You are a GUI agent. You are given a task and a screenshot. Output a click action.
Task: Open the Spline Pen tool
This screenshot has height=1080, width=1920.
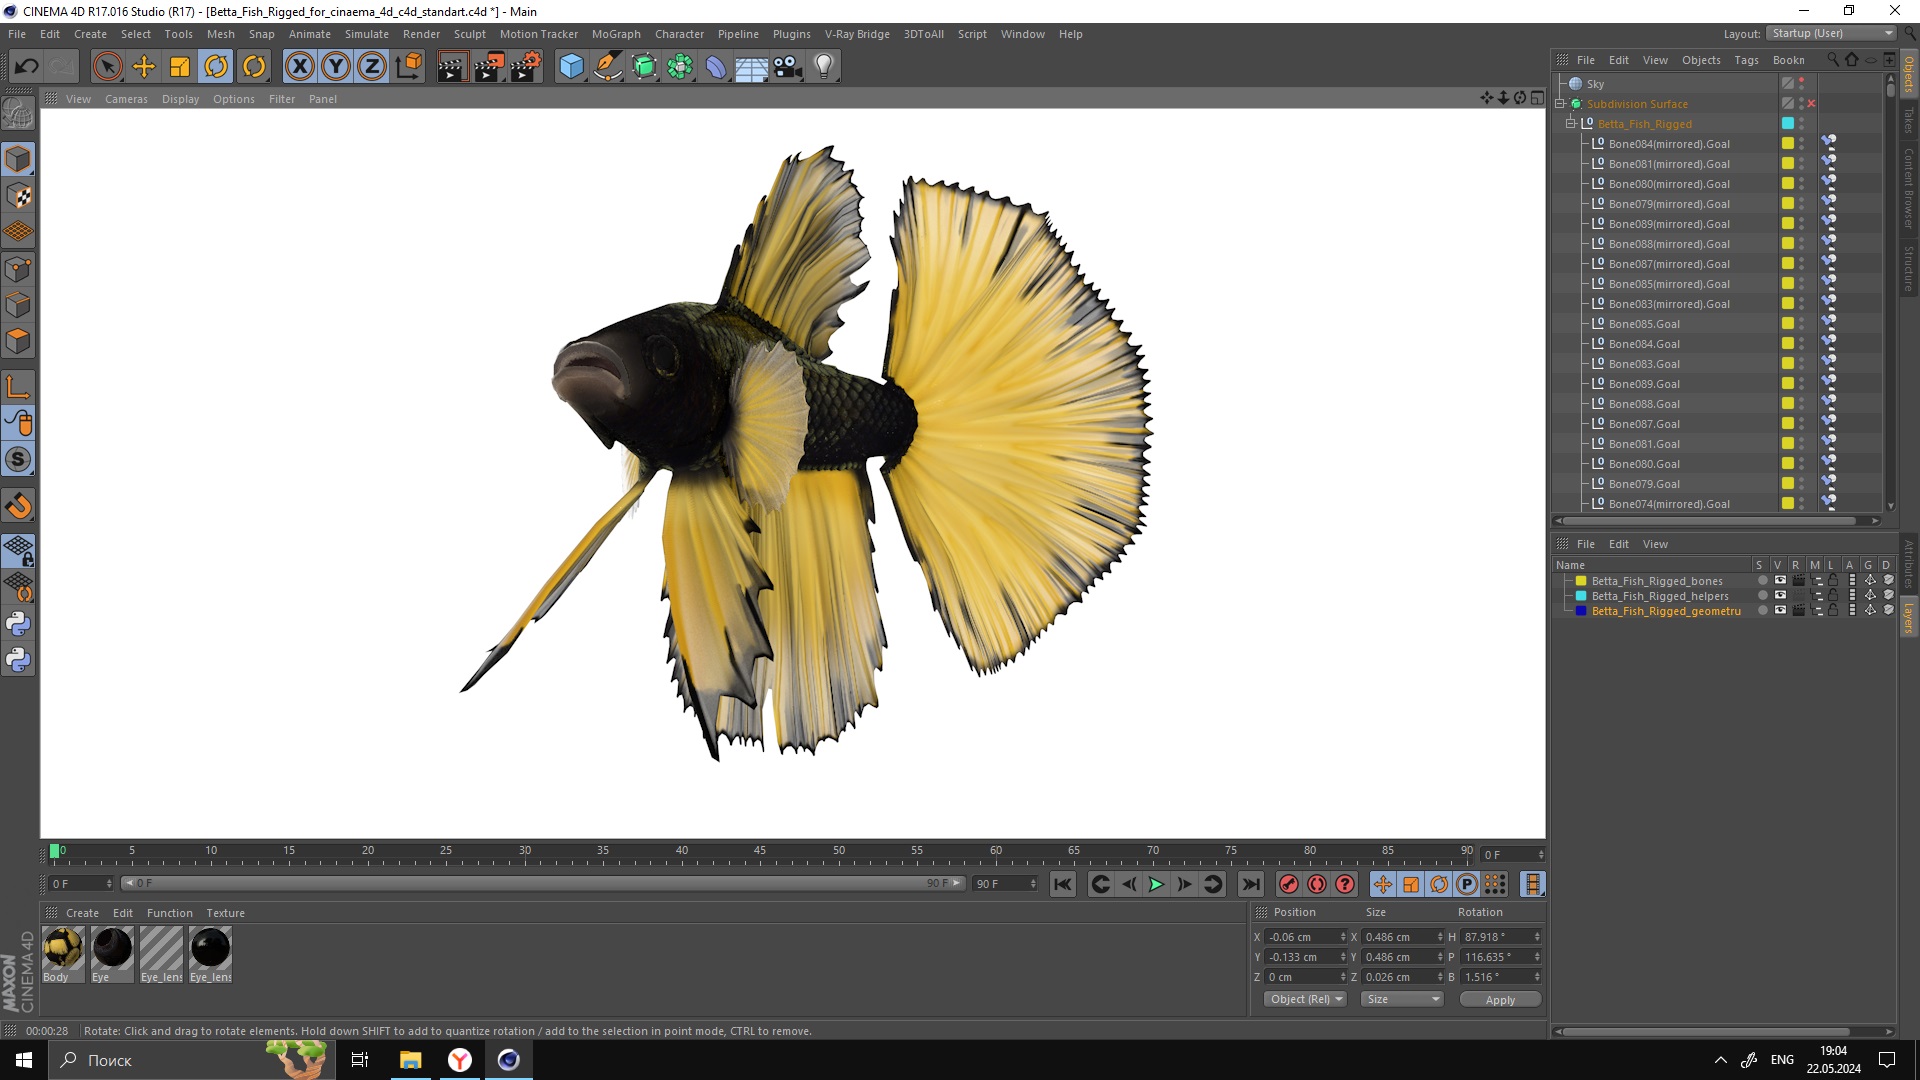[x=607, y=67]
